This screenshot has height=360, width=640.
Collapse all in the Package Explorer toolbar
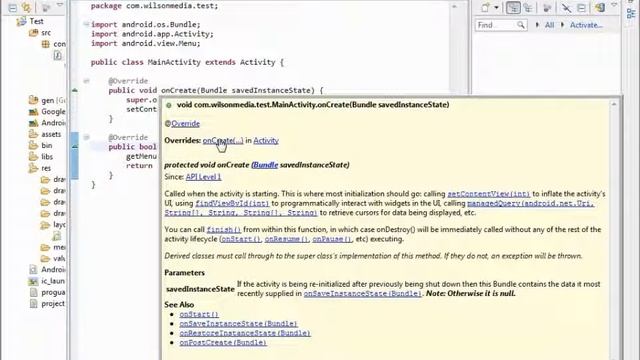coord(13,7)
